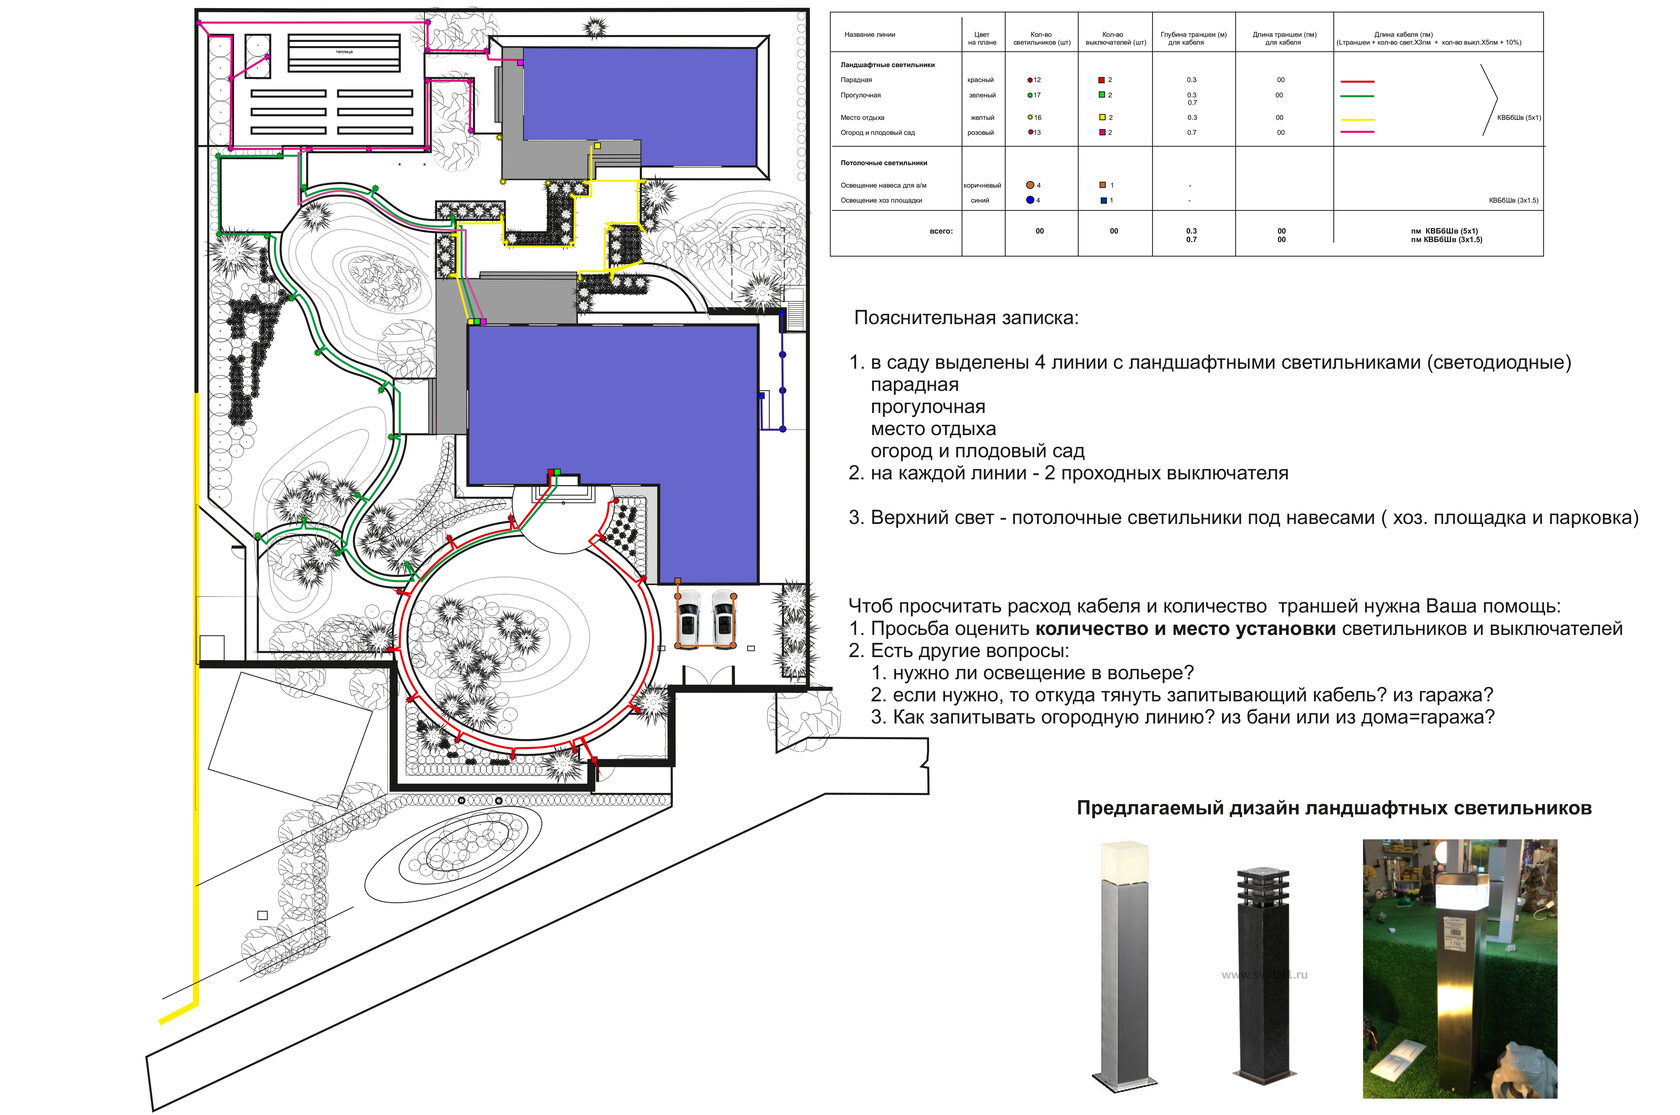Click the 'Длина траншеи (пм)' column header
The image size is (1680, 1115).
[x=1285, y=39]
